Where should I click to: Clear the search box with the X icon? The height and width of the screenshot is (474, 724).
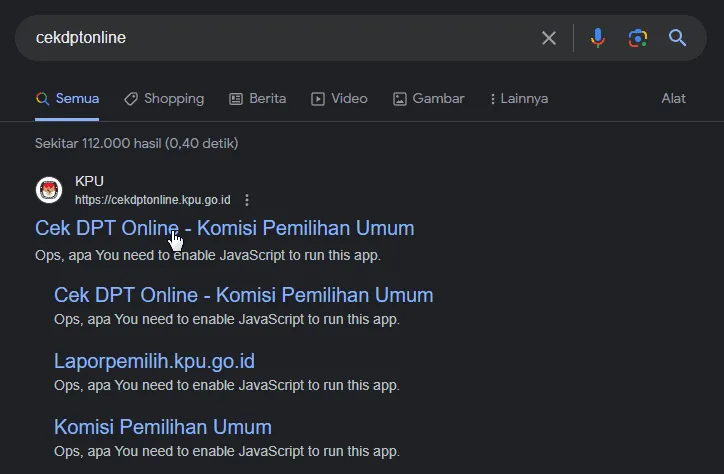tap(549, 38)
